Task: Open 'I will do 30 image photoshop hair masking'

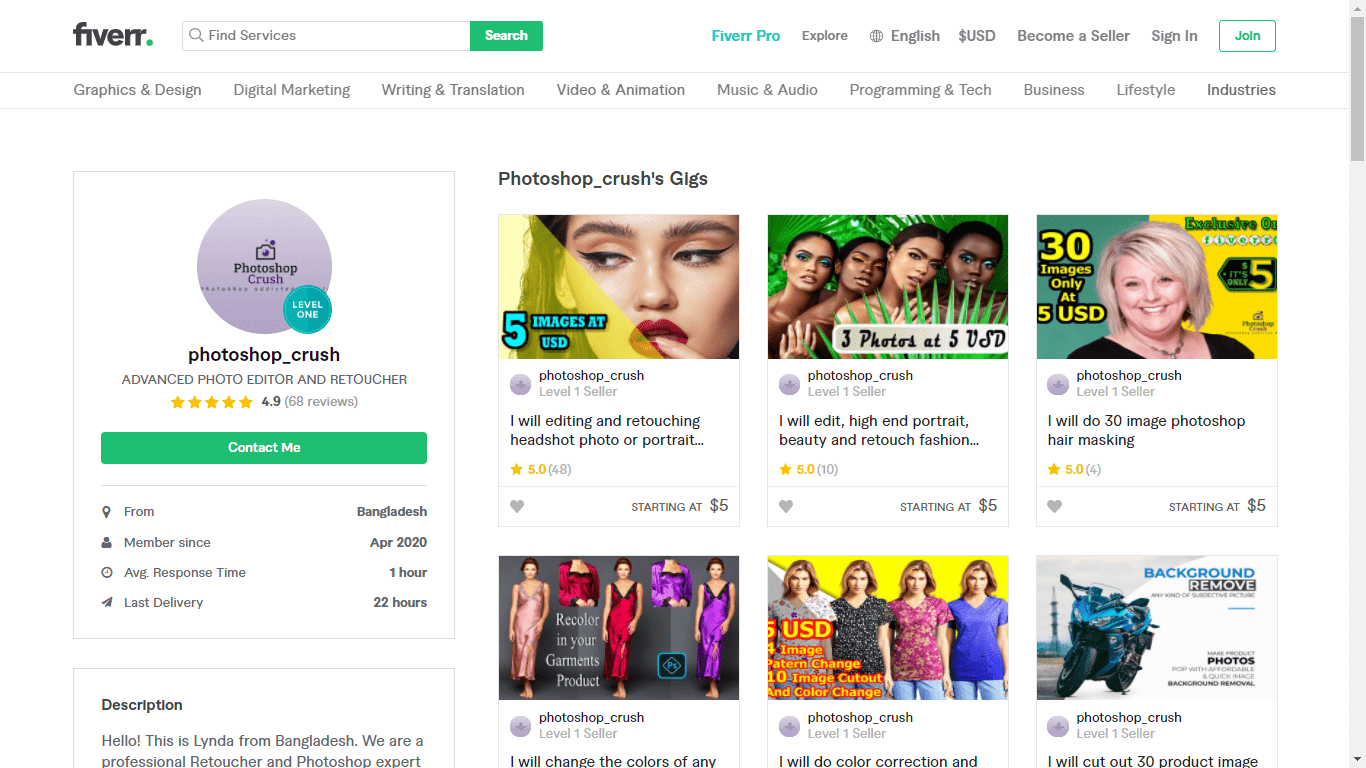Action: coord(1146,431)
